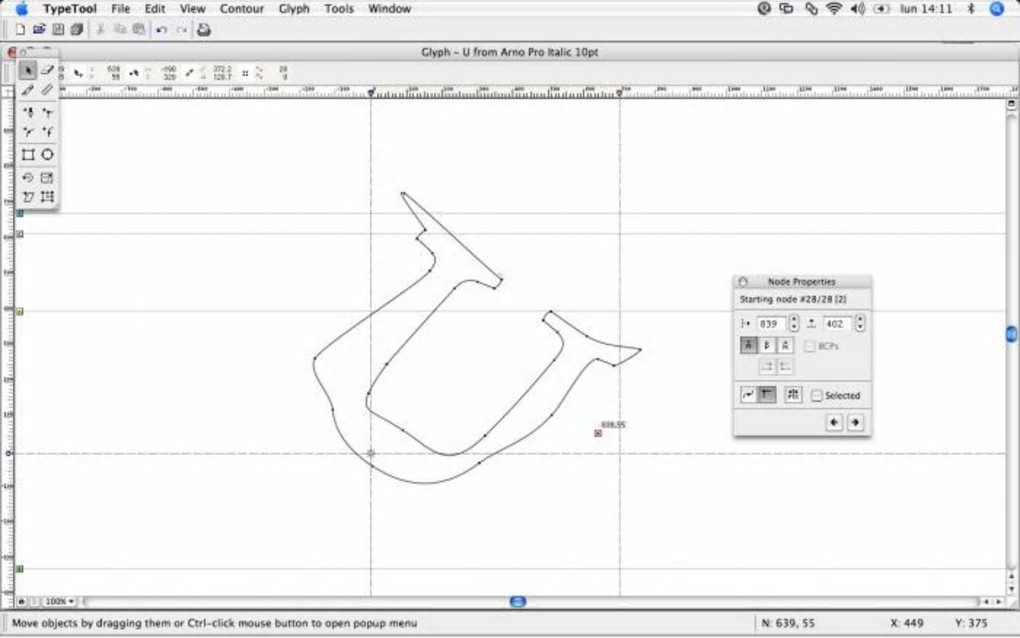Switch node to smooth curve connection
The image size is (1020, 638).
coord(749,394)
